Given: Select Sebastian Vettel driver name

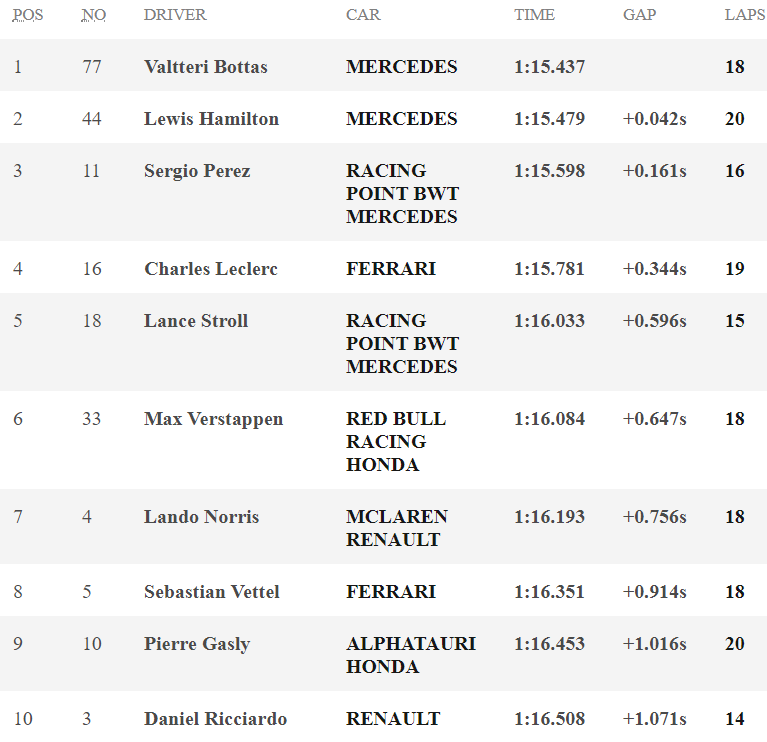Looking at the screenshot, I should point(212,592).
